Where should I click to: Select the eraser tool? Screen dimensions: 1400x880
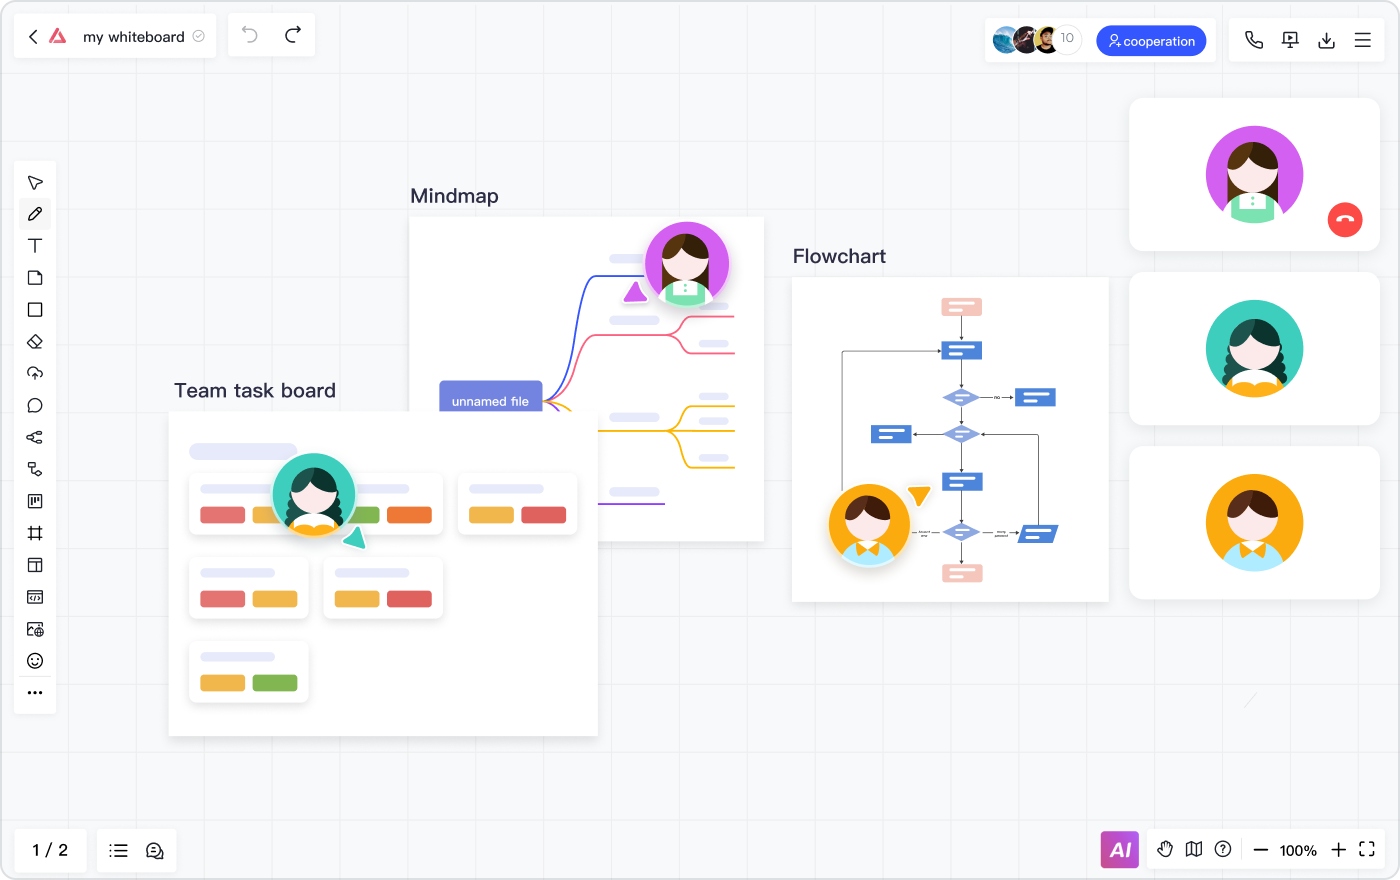pos(35,342)
